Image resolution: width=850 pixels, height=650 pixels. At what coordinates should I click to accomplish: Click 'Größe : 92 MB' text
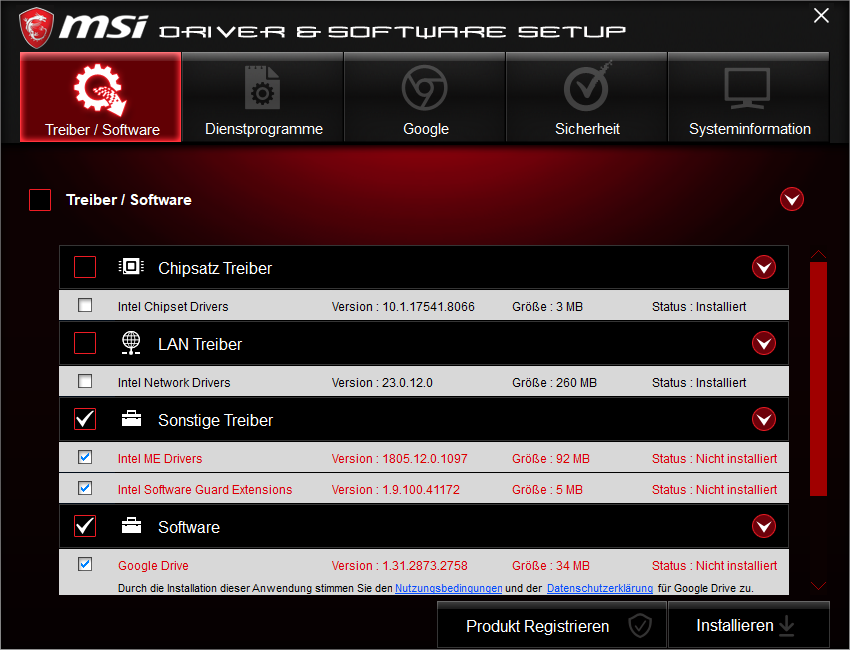[551, 459]
